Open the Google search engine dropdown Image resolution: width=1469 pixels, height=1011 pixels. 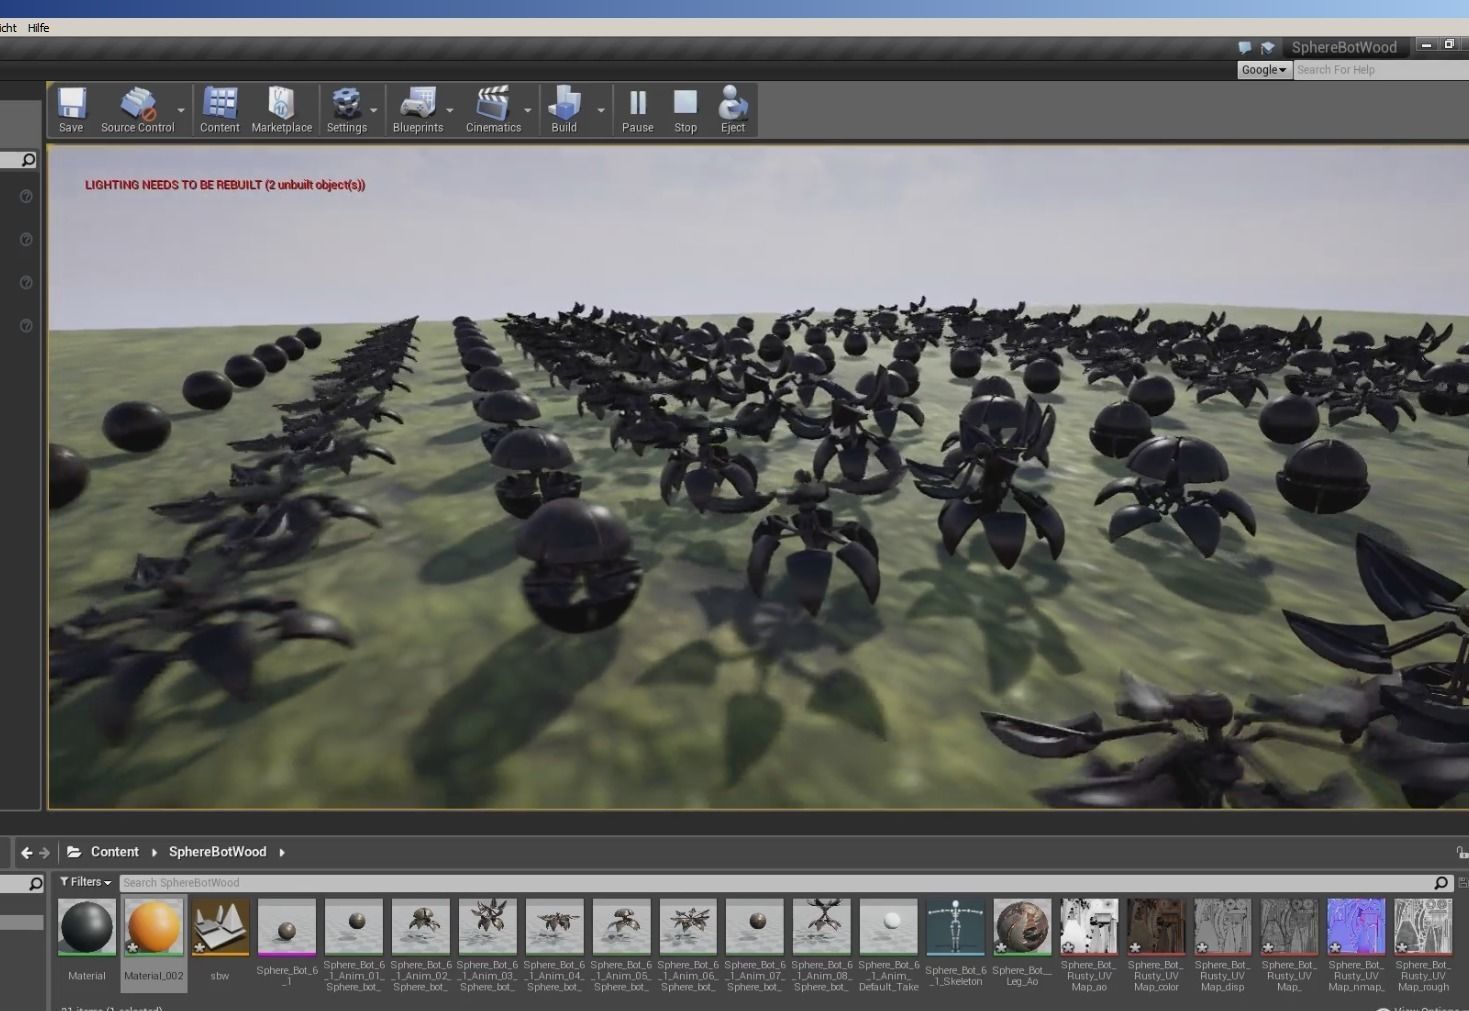1264,70
